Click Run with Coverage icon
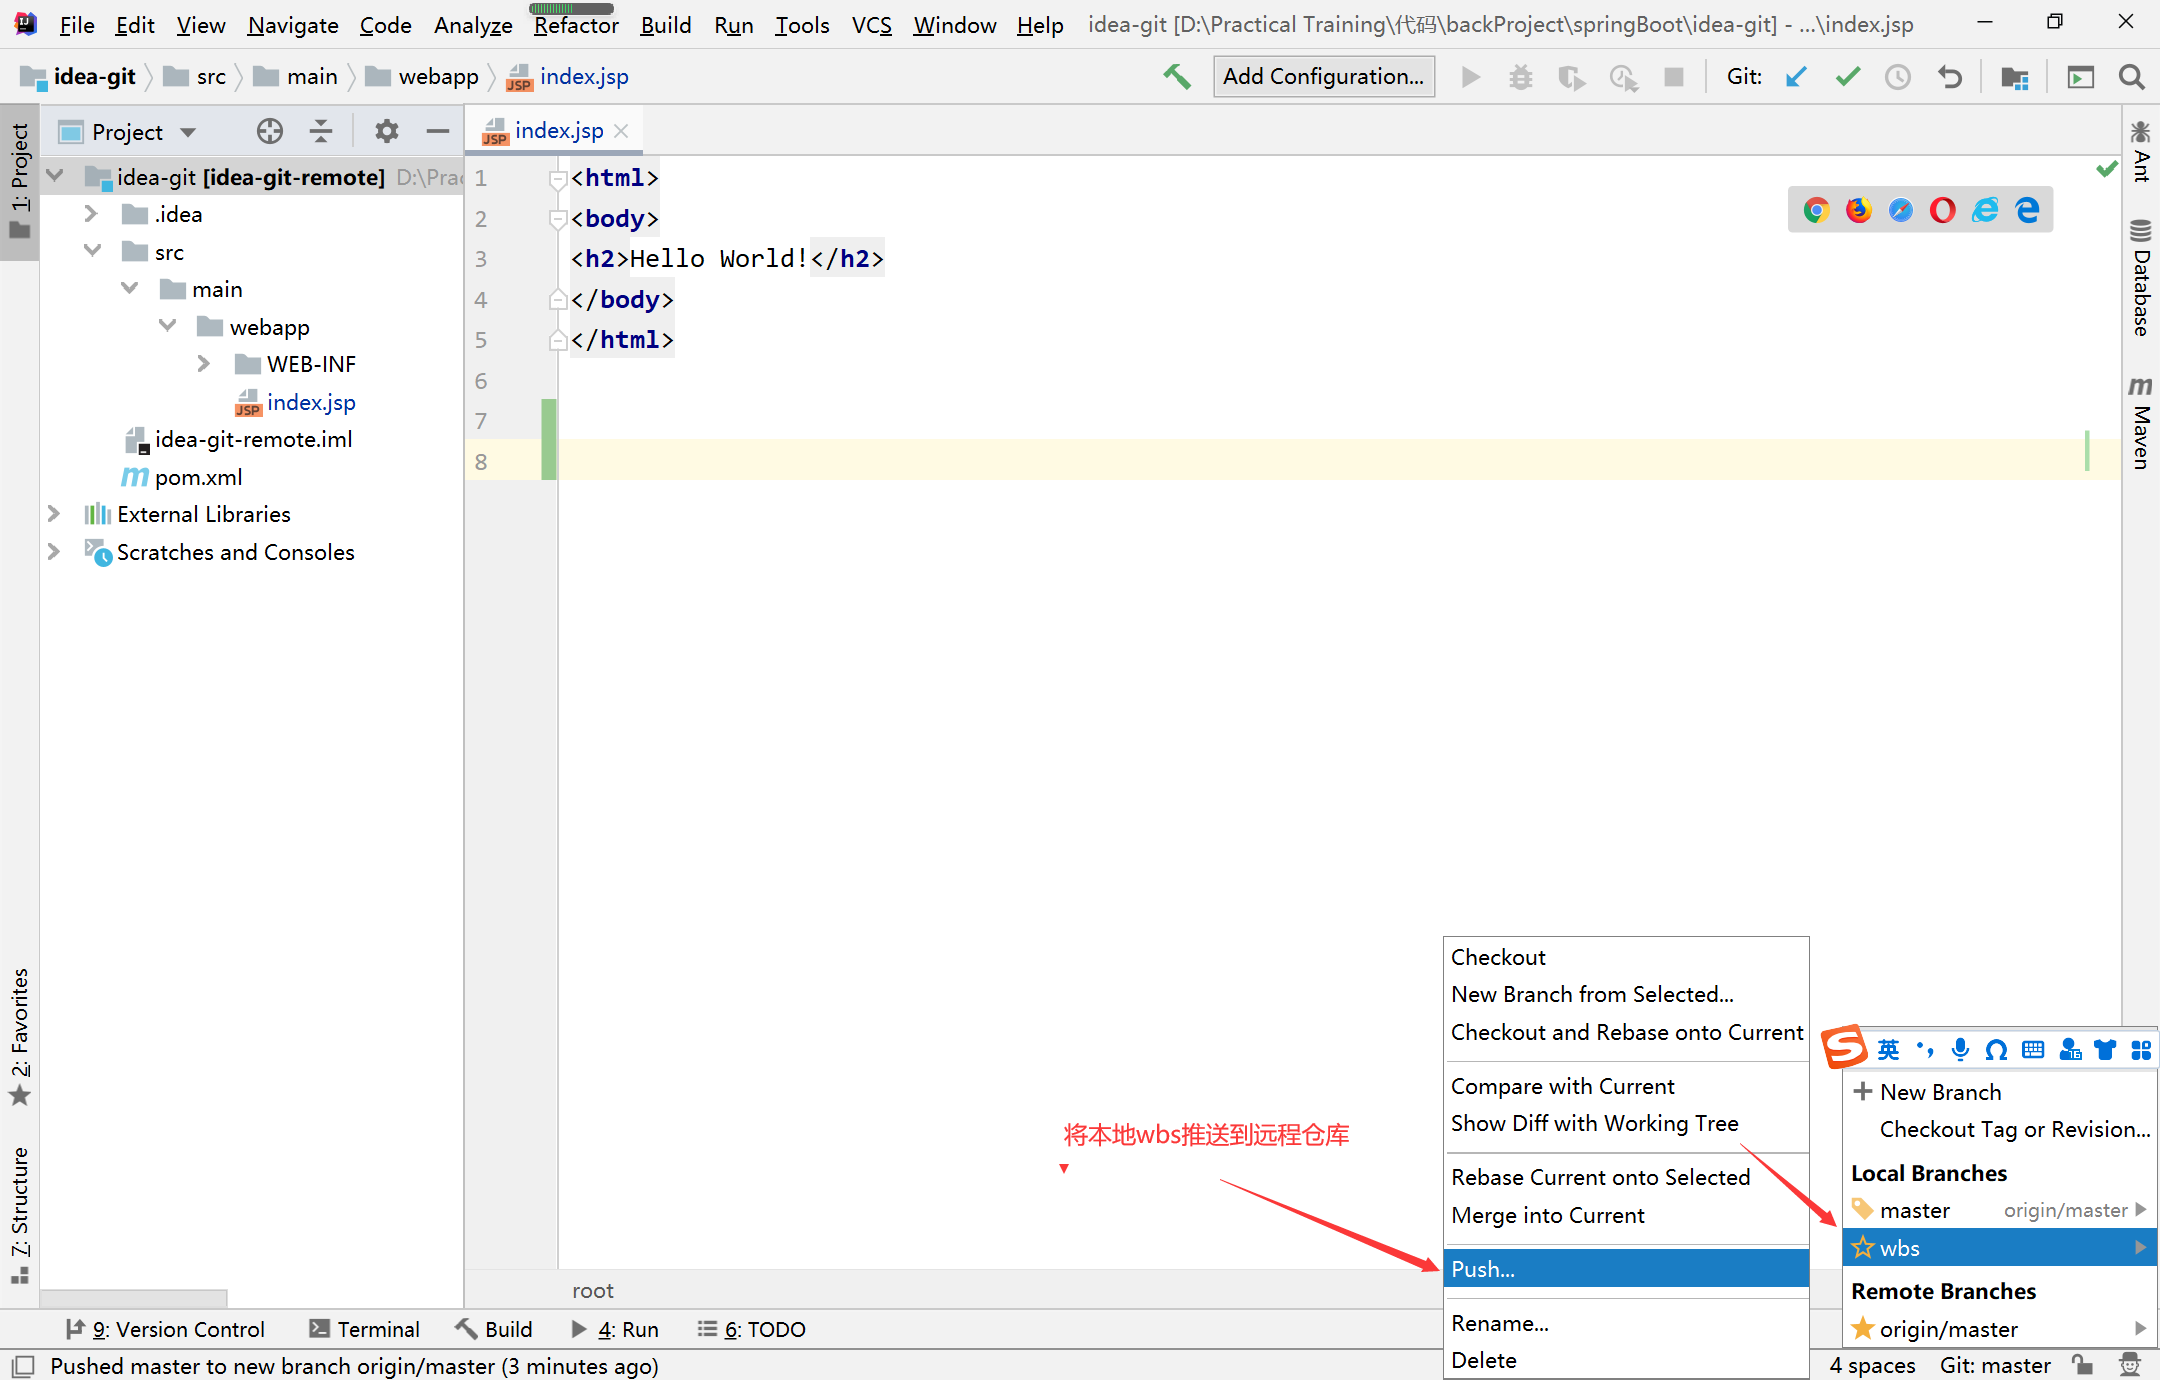2160x1380 pixels. 1572,77
